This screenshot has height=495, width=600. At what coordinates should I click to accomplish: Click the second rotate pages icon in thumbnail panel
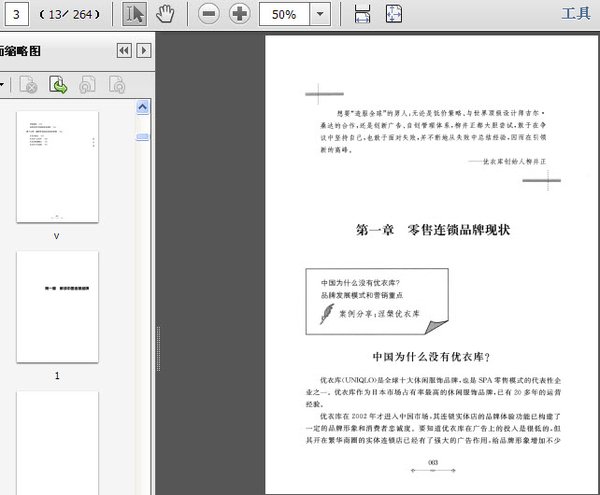(x=117, y=85)
